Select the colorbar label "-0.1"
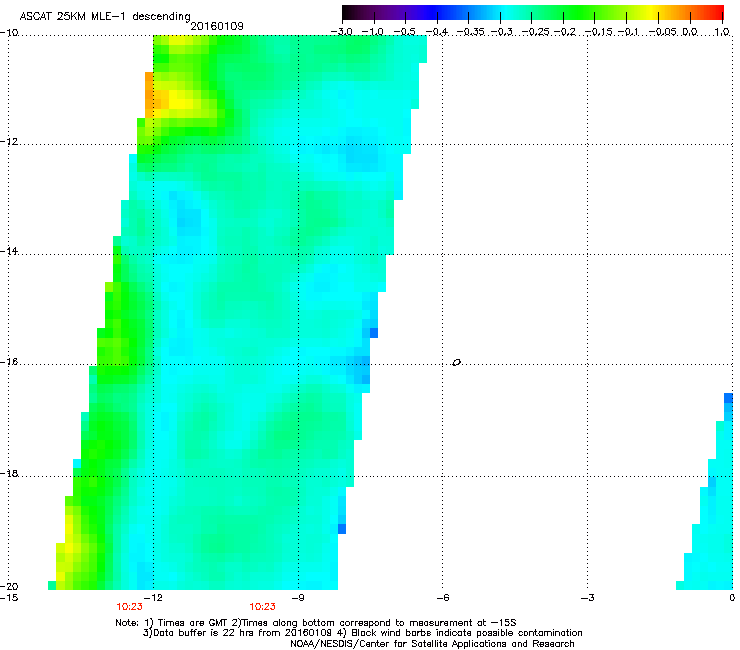Viewport: 740px width, 650px height. pyautogui.click(x=628, y=32)
